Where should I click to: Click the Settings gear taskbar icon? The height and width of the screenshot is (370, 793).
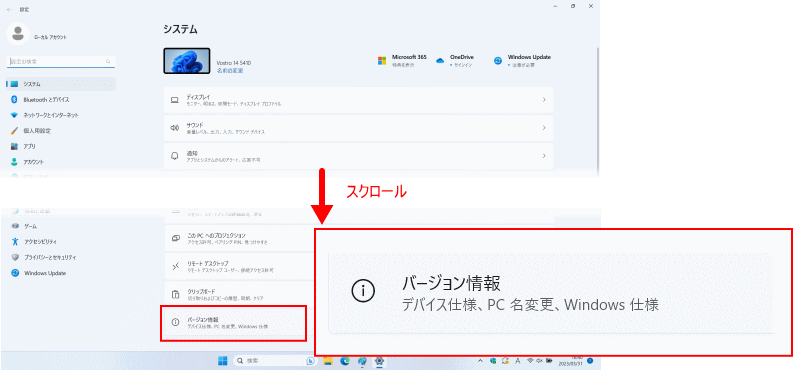pyautogui.click(x=379, y=361)
